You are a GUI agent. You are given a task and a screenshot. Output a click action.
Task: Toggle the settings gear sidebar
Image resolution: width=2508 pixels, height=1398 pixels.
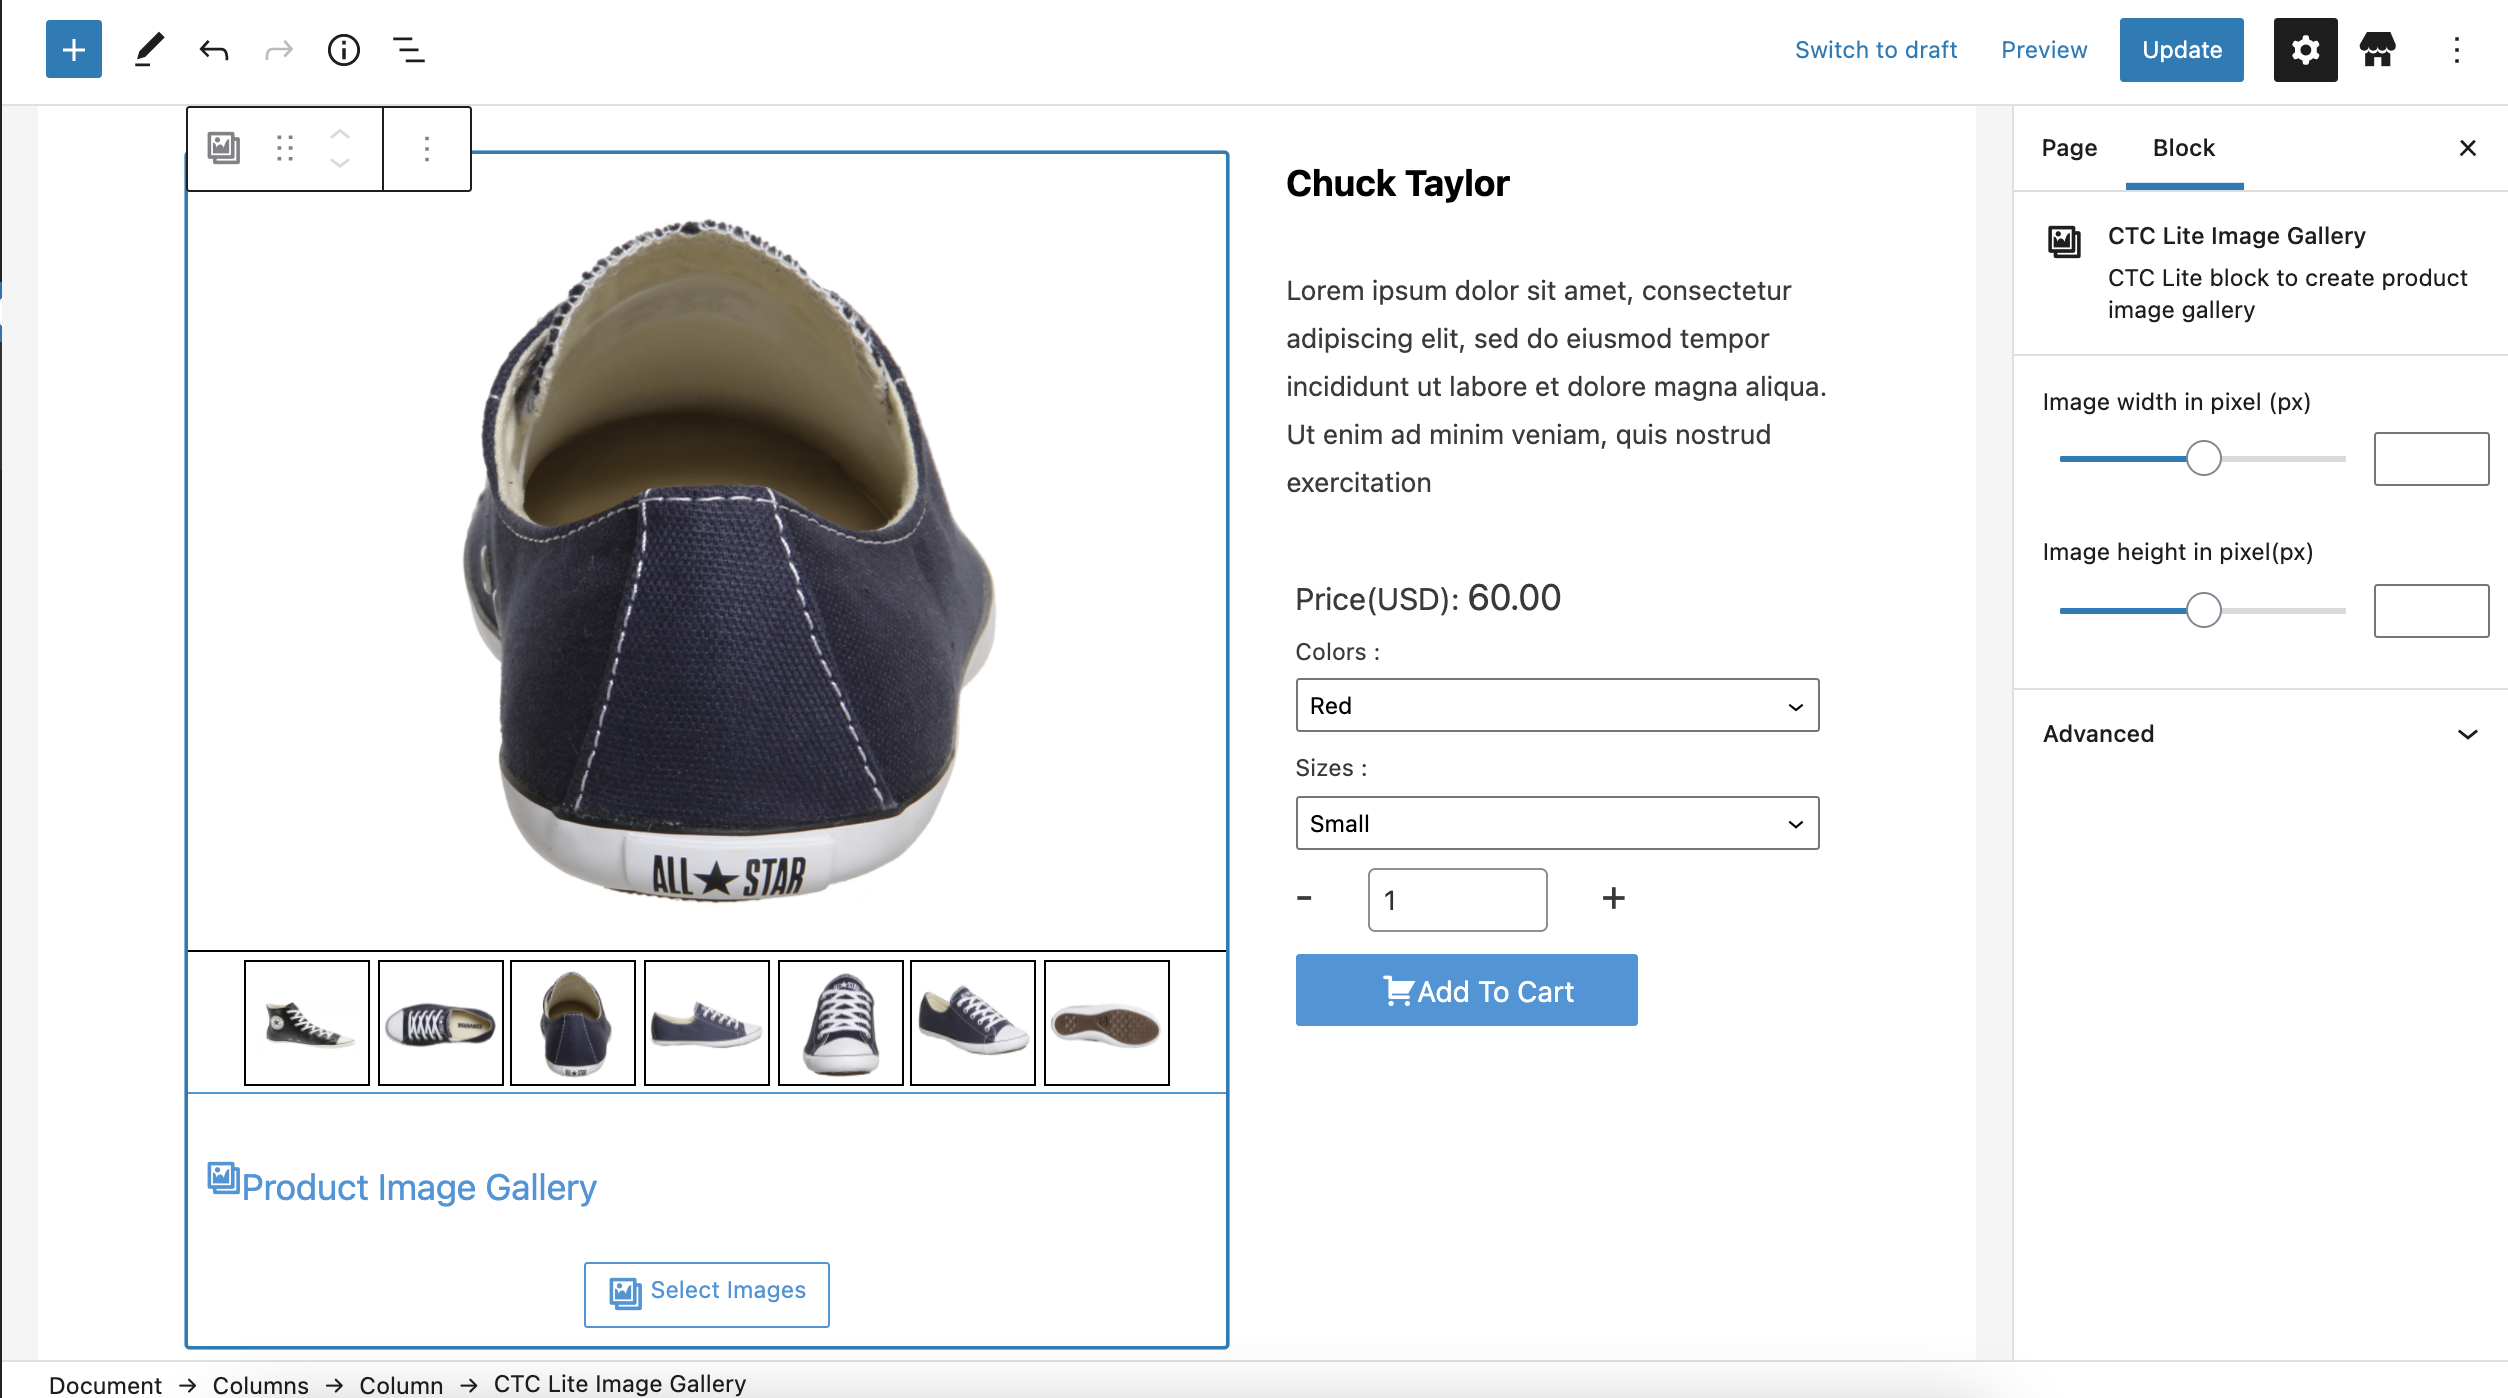click(x=2305, y=50)
